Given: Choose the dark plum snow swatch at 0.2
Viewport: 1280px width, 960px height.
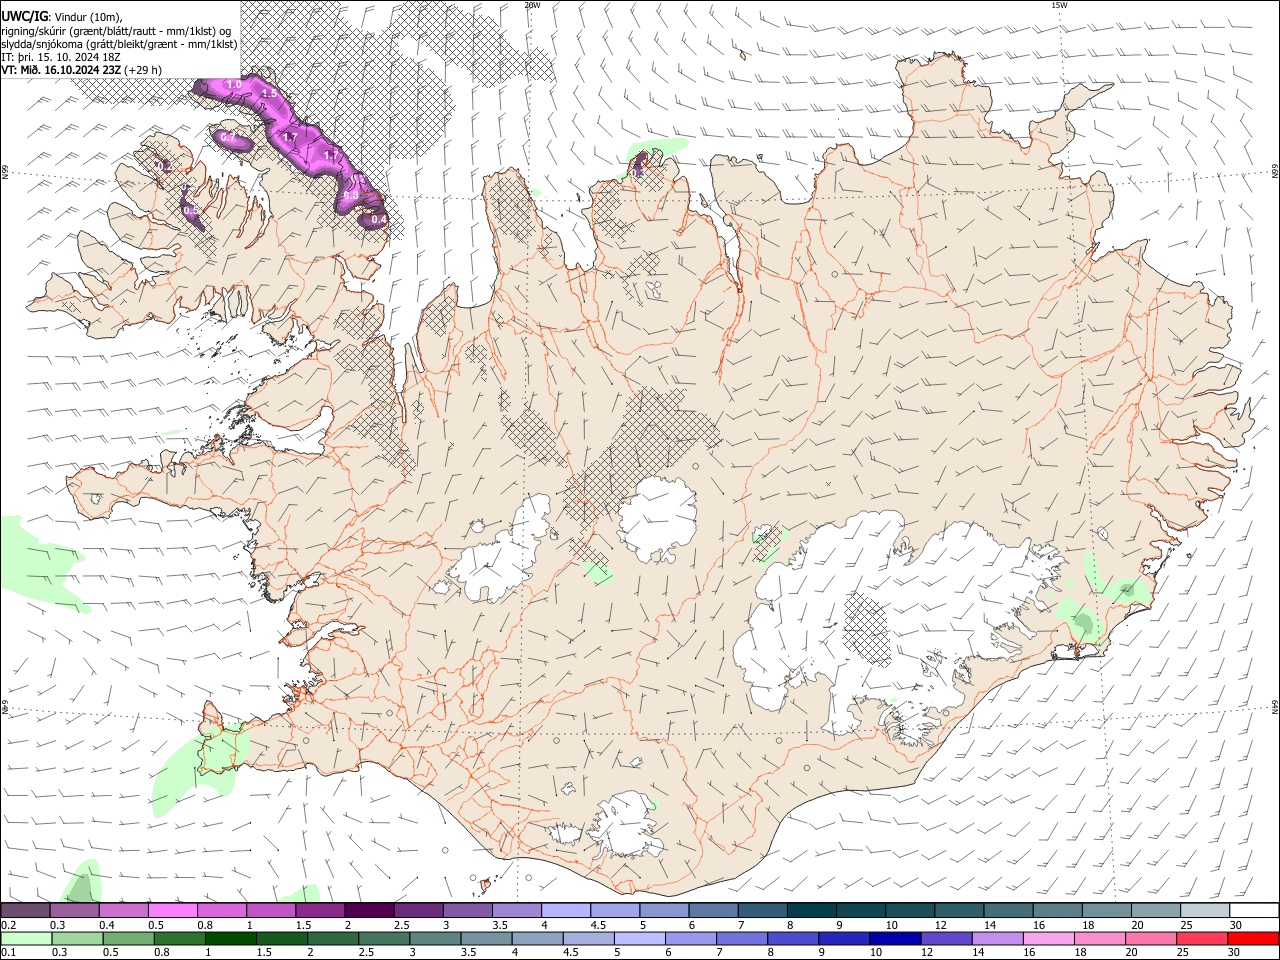Looking at the screenshot, I should [x=25, y=910].
